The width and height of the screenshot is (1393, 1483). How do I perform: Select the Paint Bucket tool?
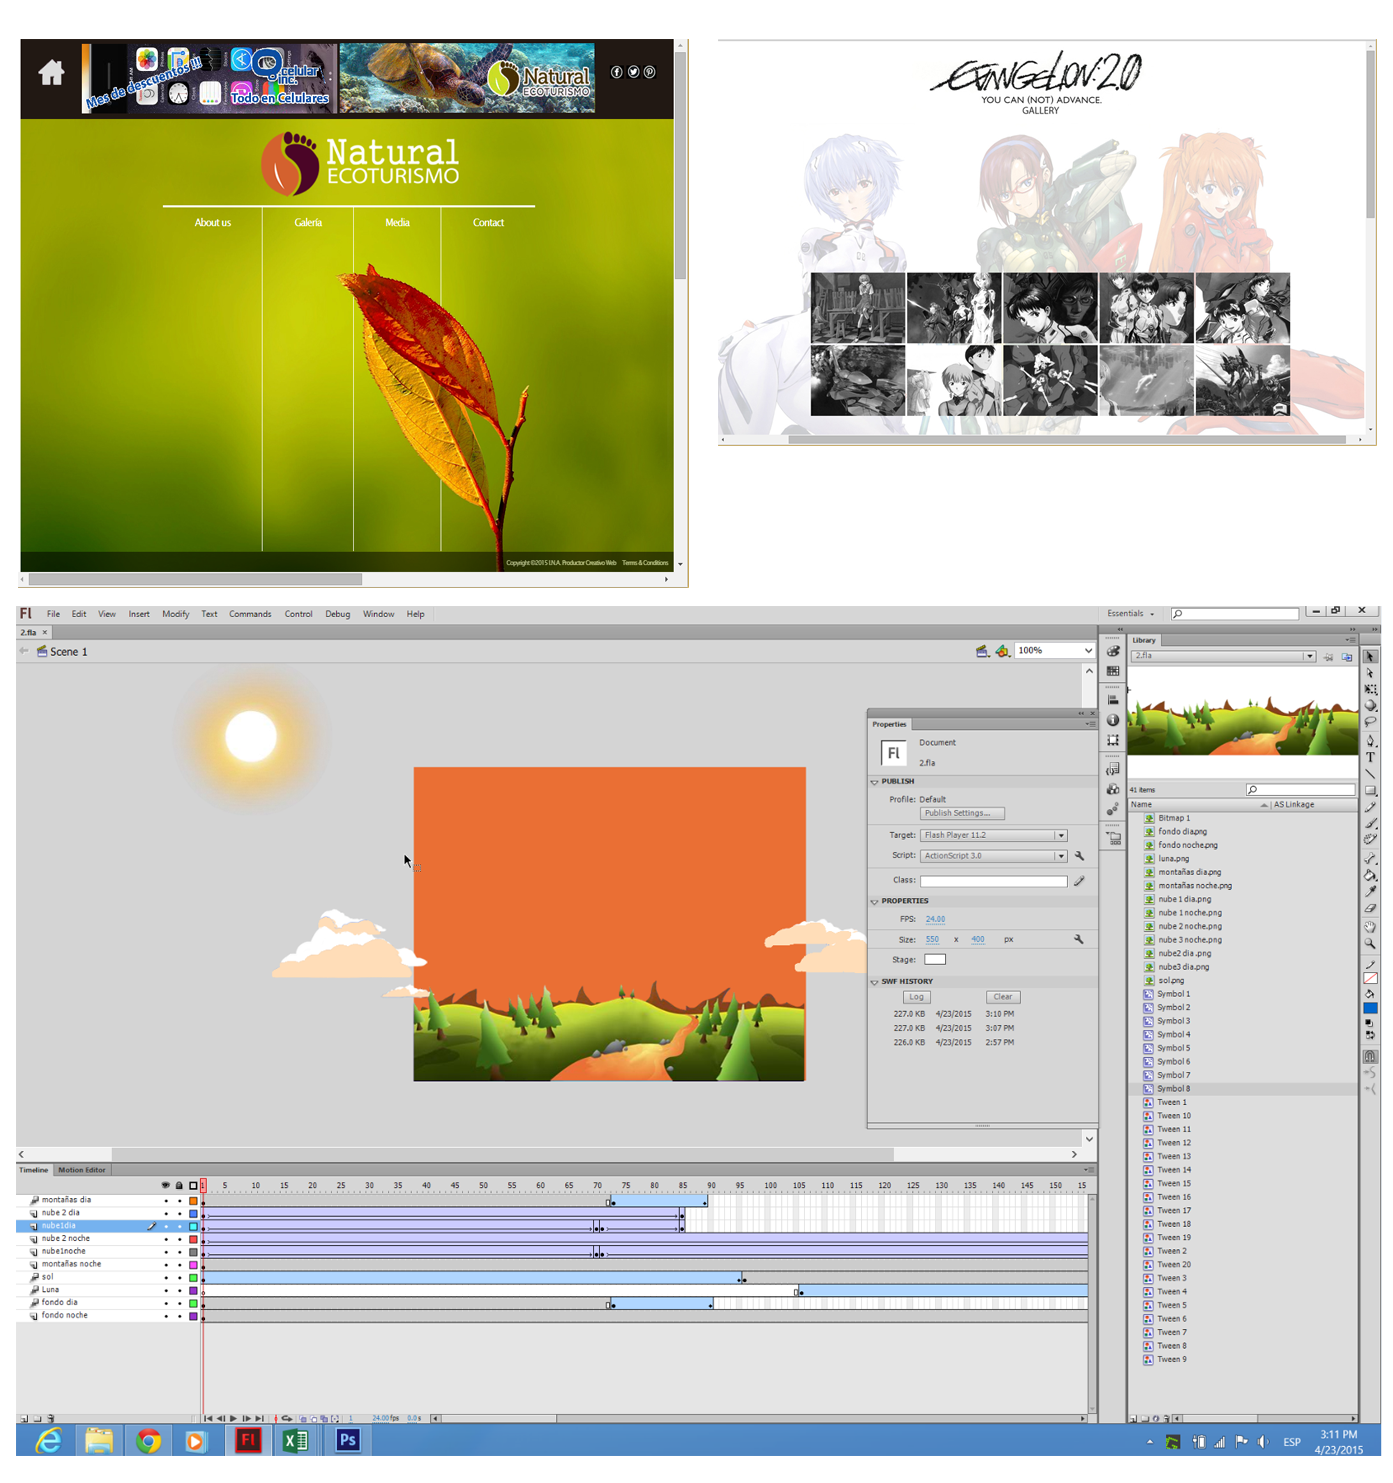[x=1370, y=875]
